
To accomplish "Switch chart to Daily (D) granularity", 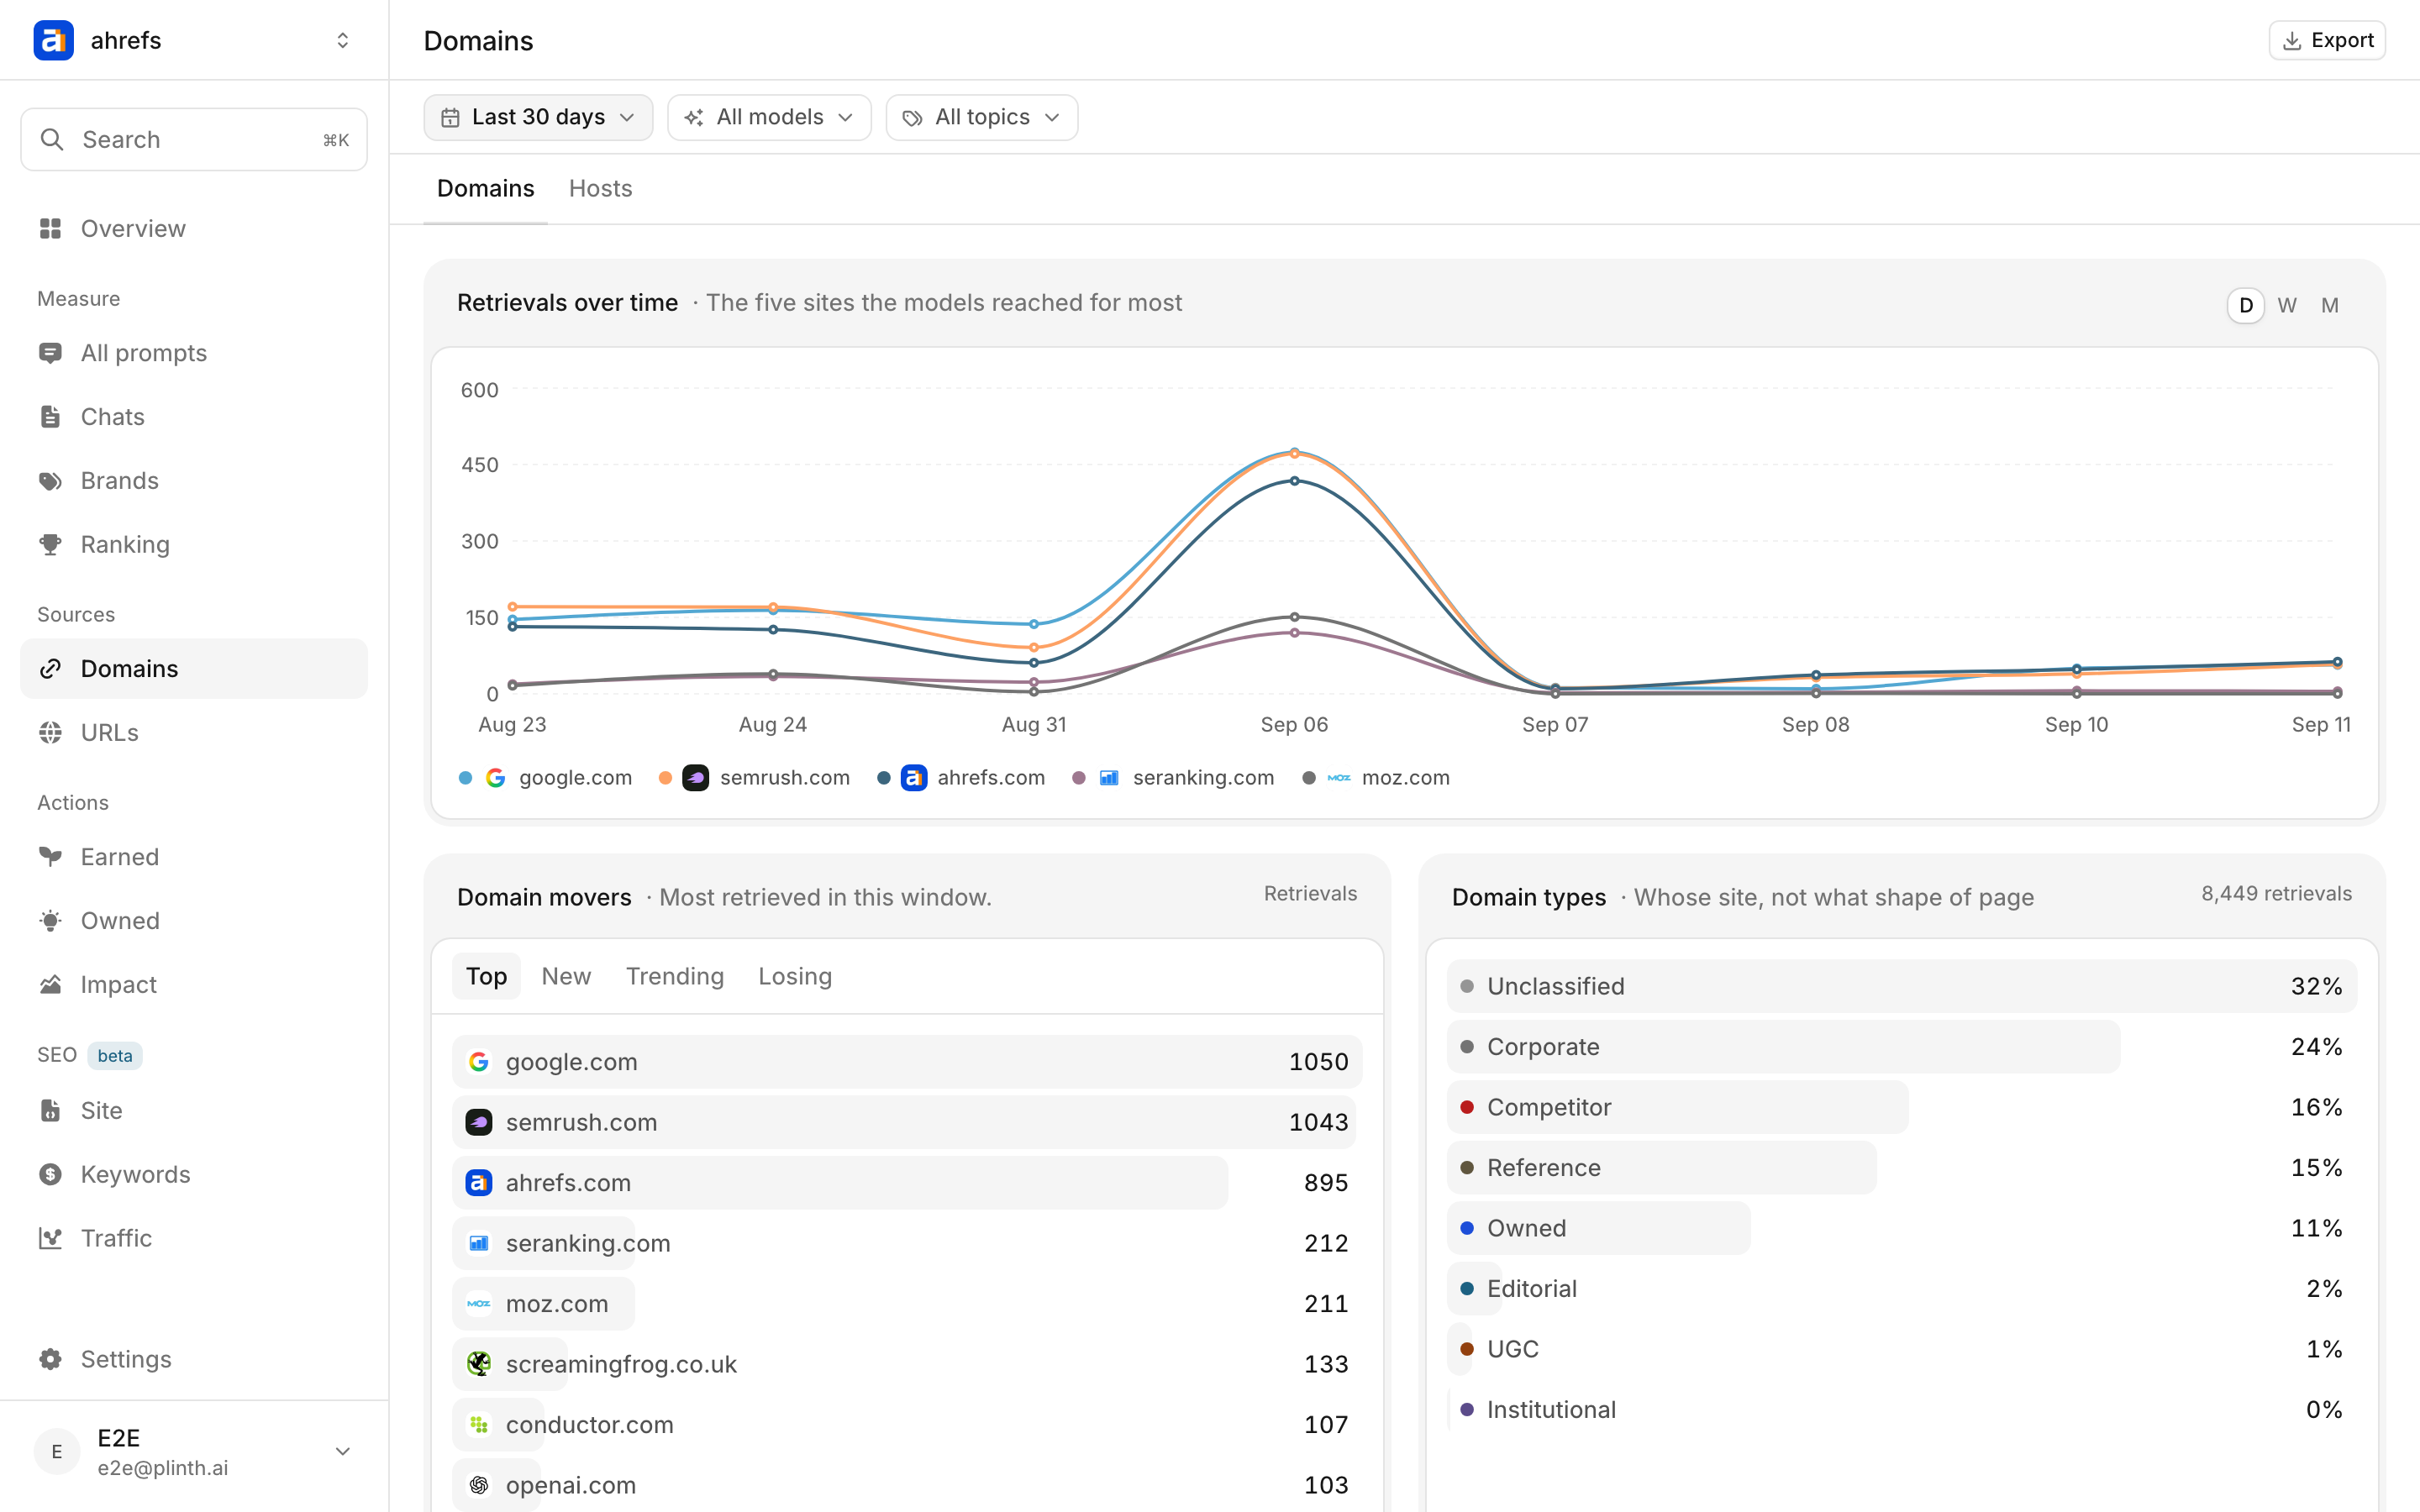I will pos(2246,305).
